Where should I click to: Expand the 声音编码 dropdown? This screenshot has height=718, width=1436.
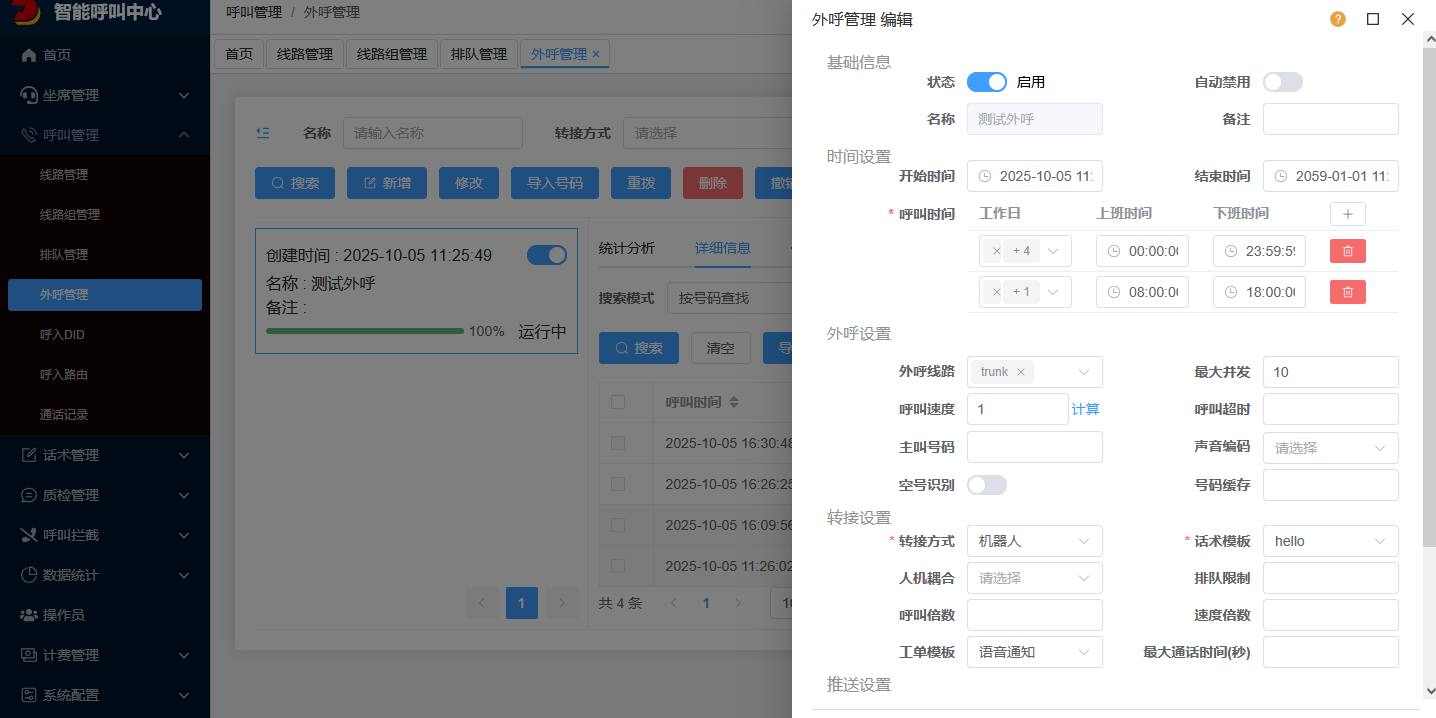point(1330,448)
